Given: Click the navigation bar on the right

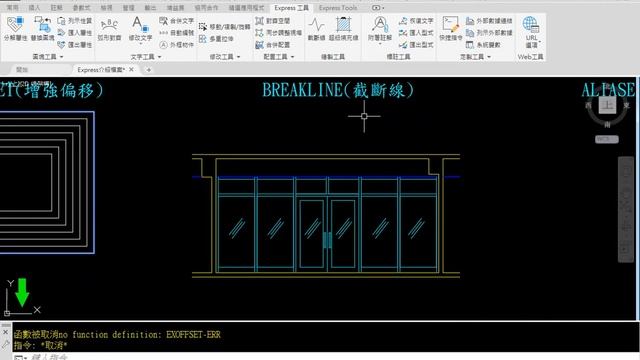Looking at the screenshot, I should click(626, 209).
